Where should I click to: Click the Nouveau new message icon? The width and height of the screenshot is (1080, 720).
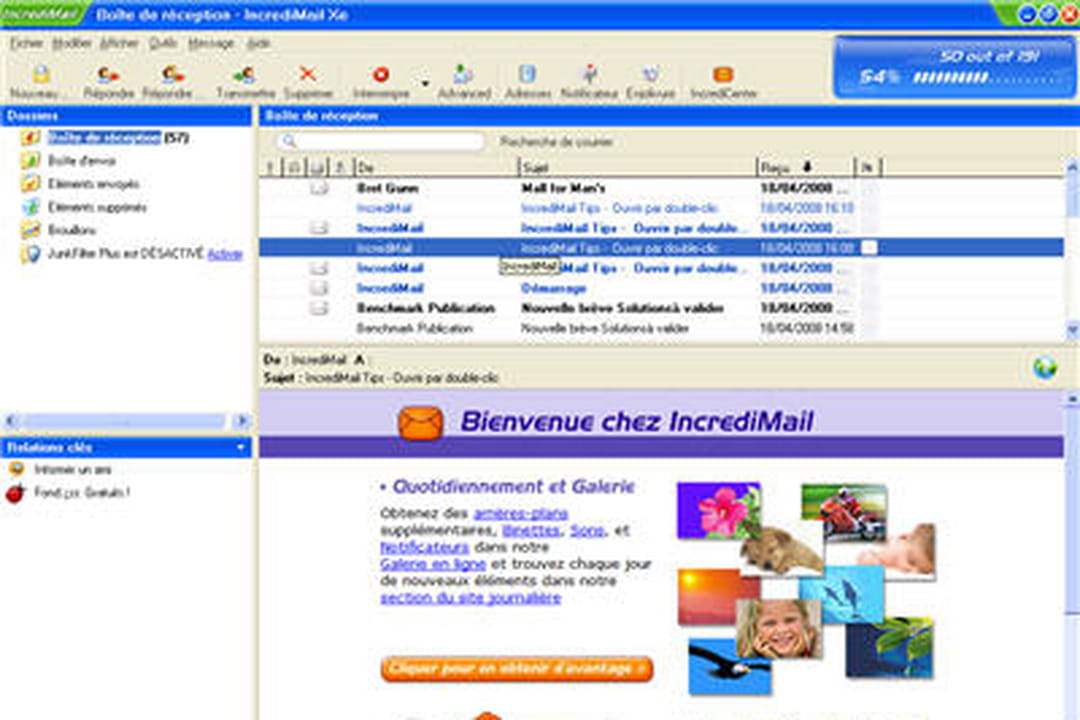click(40, 74)
